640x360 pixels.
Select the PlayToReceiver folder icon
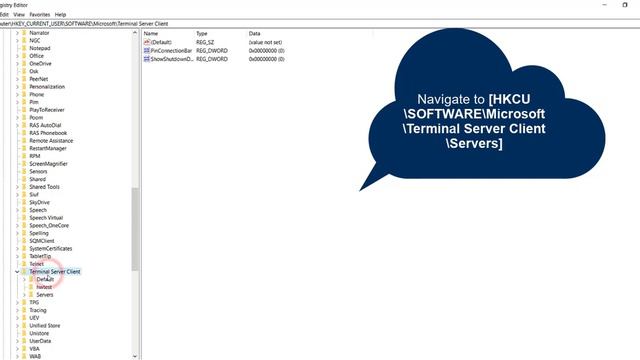click(x=24, y=110)
